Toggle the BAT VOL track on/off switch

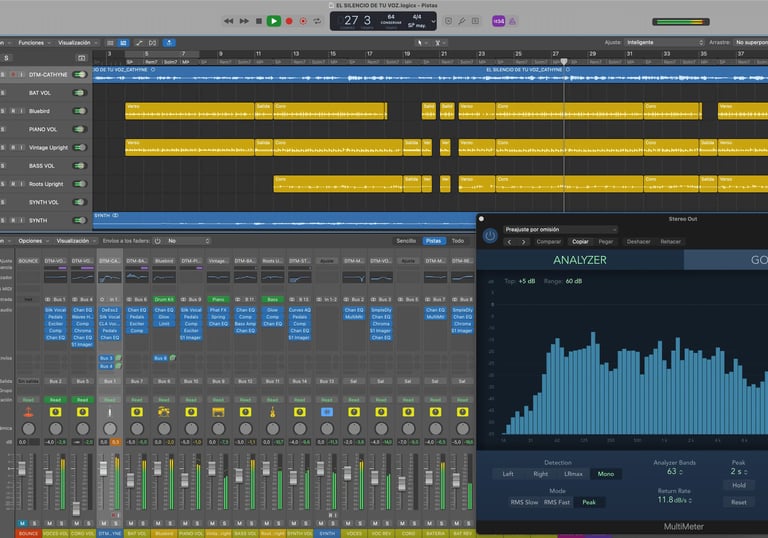[79, 93]
